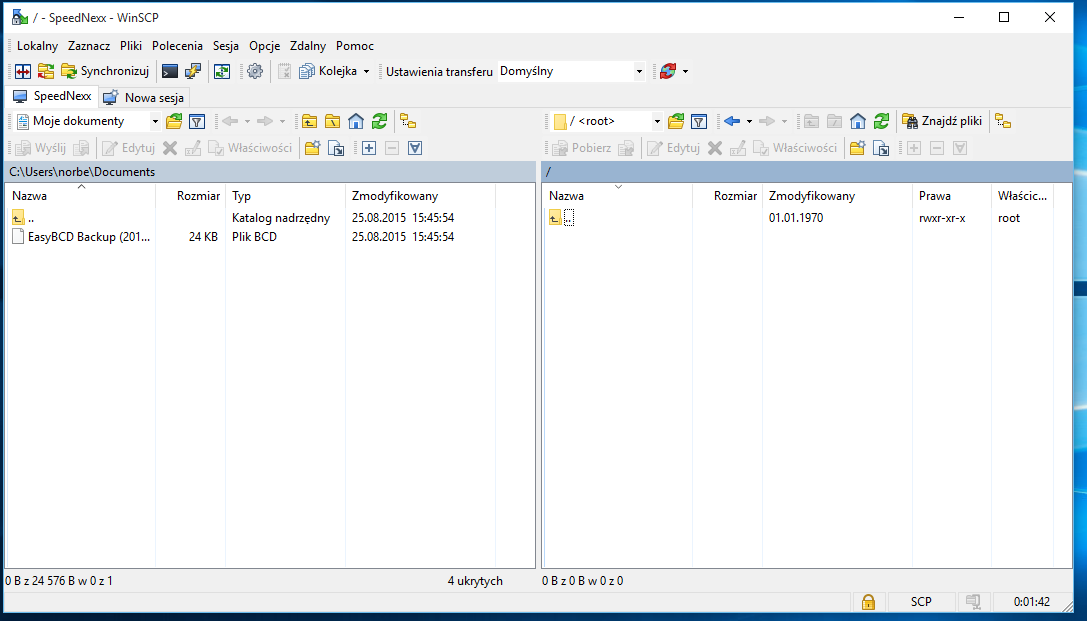The height and width of the screenshot is (621, 1087).
Task: Sort local files by Rozmiar column
Action: tap(191, 196)
